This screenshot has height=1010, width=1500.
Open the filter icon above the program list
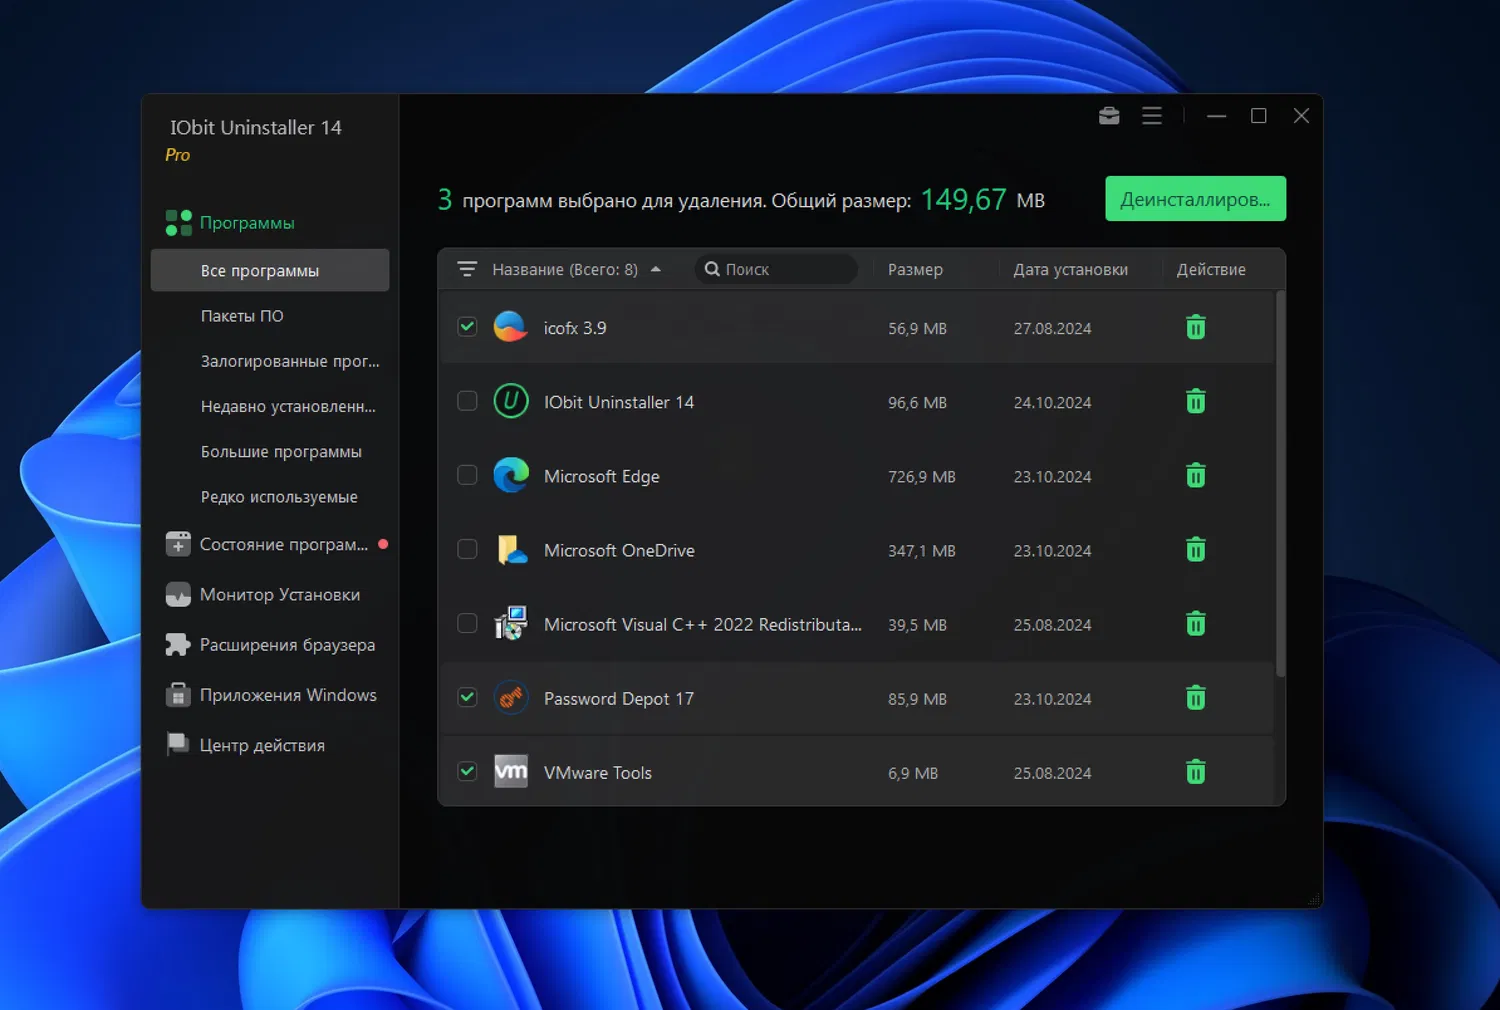[x=467, y=268]
